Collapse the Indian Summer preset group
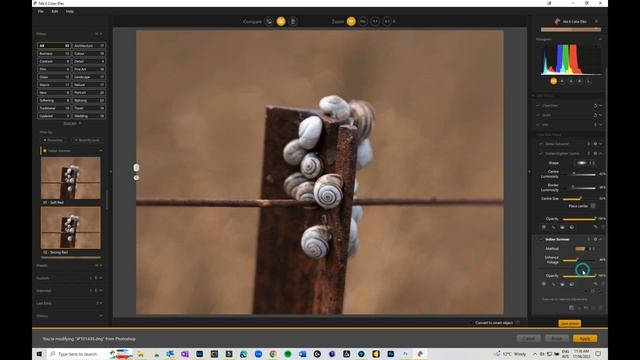 tap(101, 151)
